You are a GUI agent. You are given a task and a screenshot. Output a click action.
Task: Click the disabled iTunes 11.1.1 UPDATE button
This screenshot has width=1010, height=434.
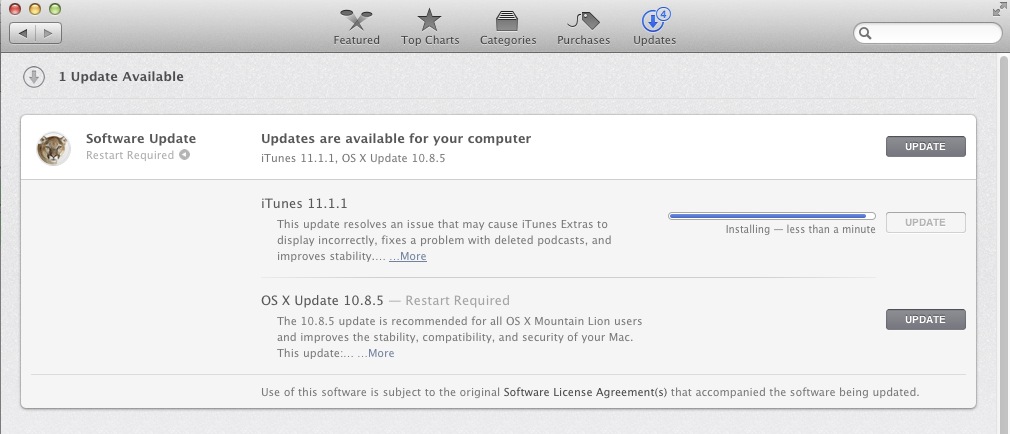click(x=926, y=222)
